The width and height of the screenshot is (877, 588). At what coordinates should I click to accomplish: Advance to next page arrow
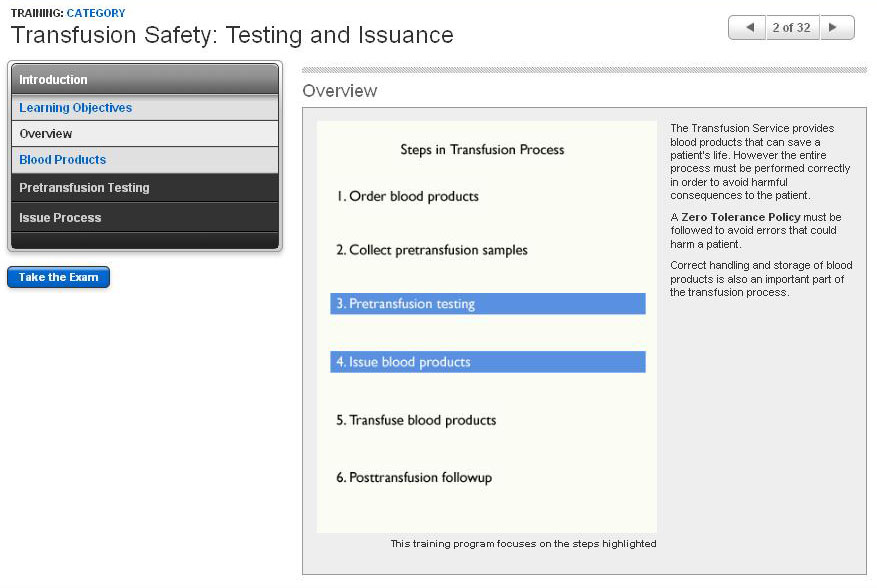tap(837, 28)
